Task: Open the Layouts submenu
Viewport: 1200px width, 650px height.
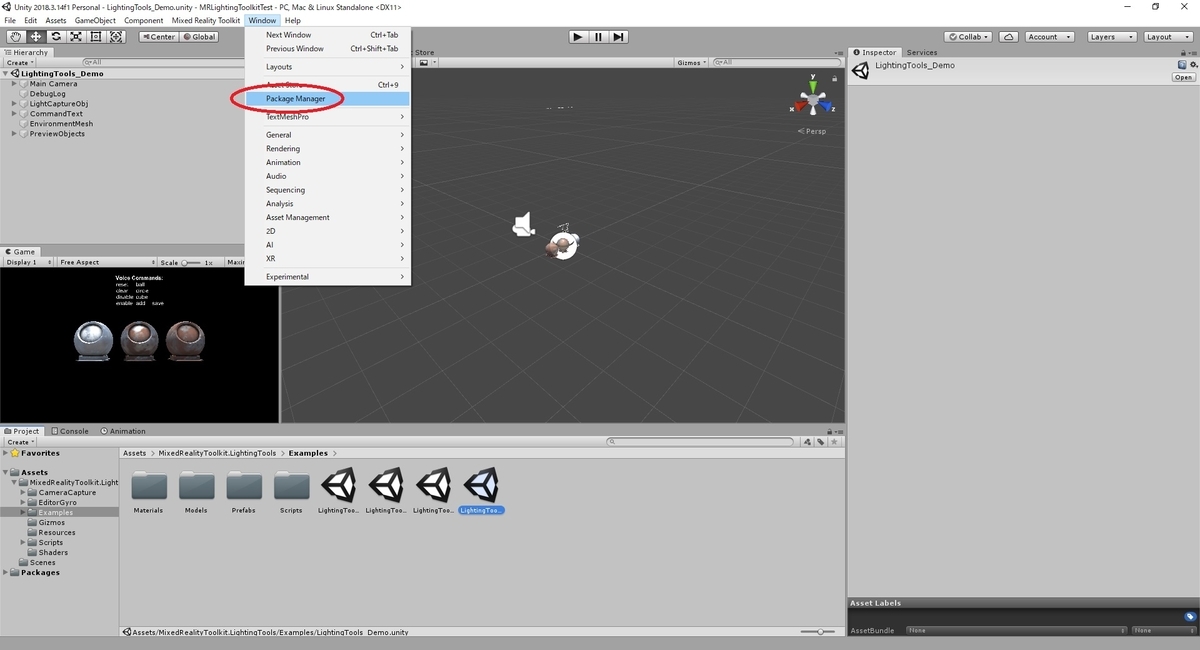Action: [x=328, y=67]
